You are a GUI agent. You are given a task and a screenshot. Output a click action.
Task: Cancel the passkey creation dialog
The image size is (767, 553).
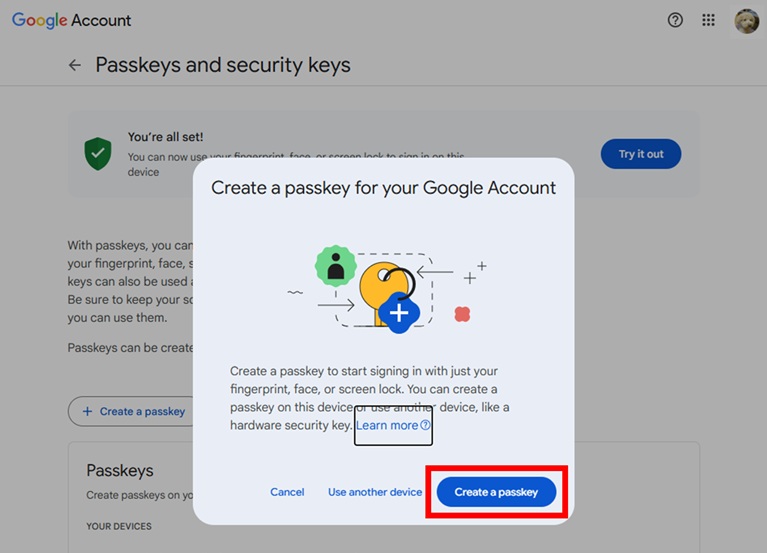tap(287, 492)
